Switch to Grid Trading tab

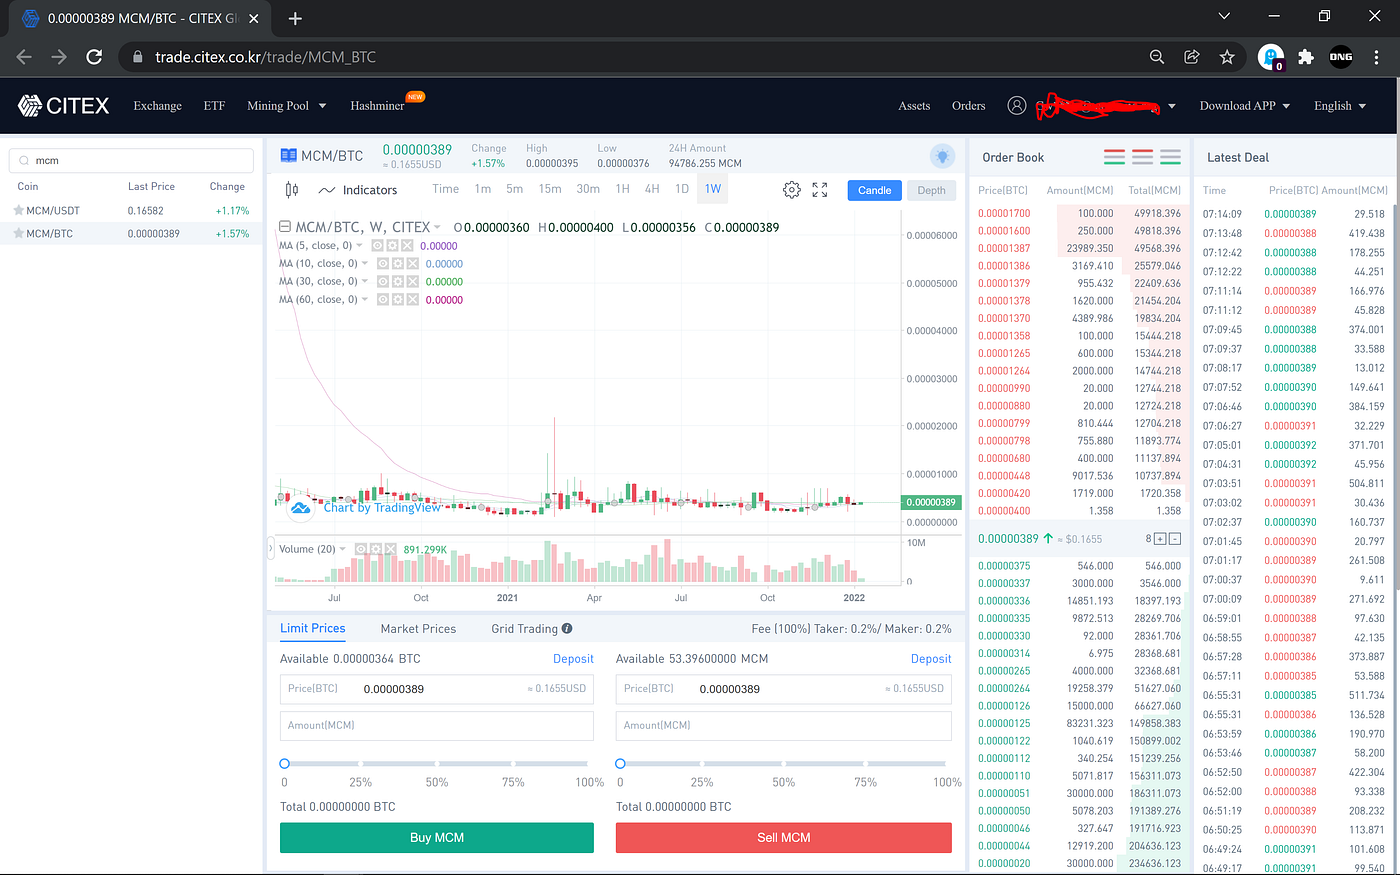(524, 629)
